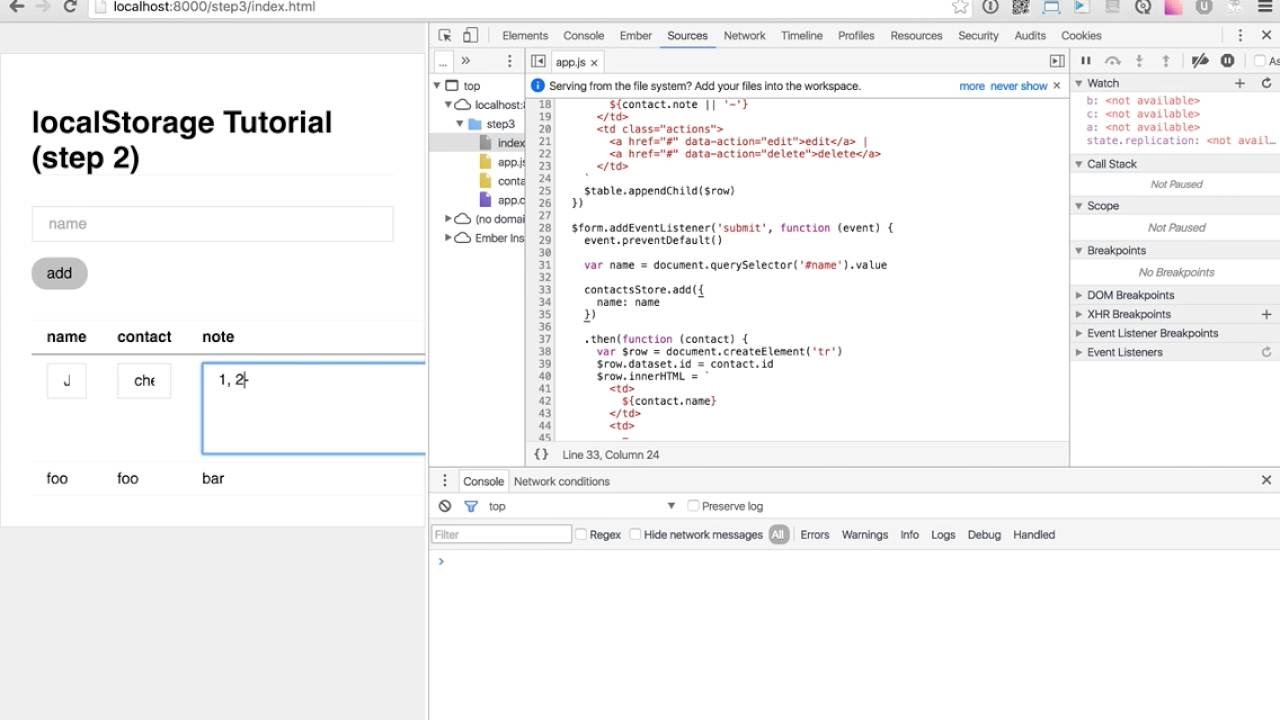Image resolution: width=1280 pixels, height=720 pixels.
Task: Refresh the Event Listeners section
Action: click(1266, 352)
